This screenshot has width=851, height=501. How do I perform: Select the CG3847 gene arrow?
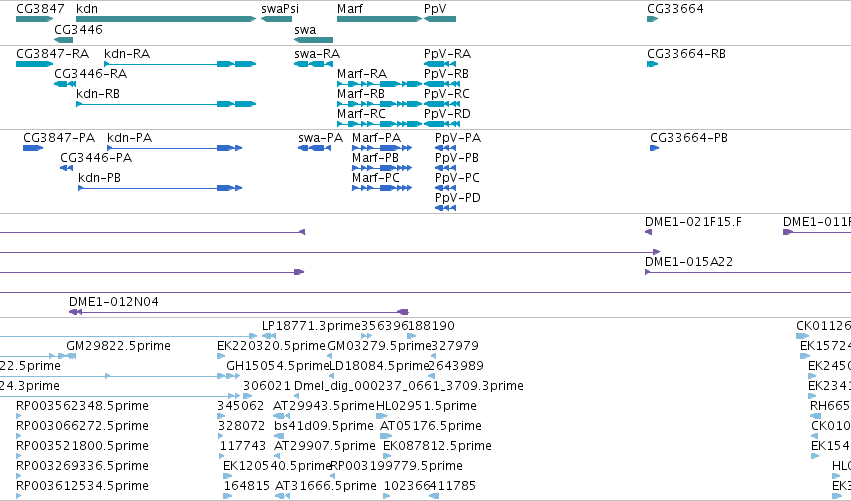coord(35,19)
